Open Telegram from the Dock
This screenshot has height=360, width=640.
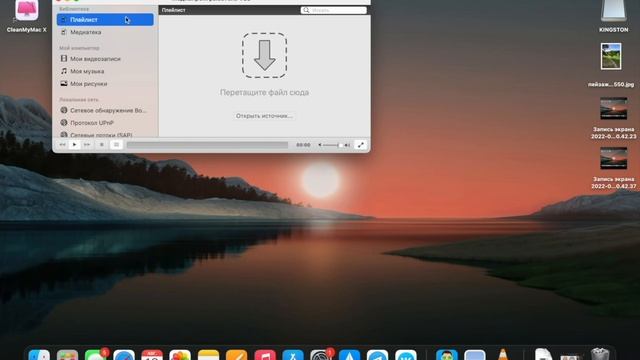(x=378, y=355)
